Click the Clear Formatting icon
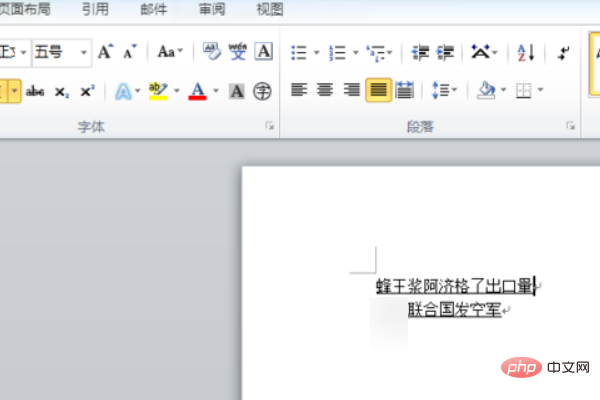600x400 pixels. 211,51
